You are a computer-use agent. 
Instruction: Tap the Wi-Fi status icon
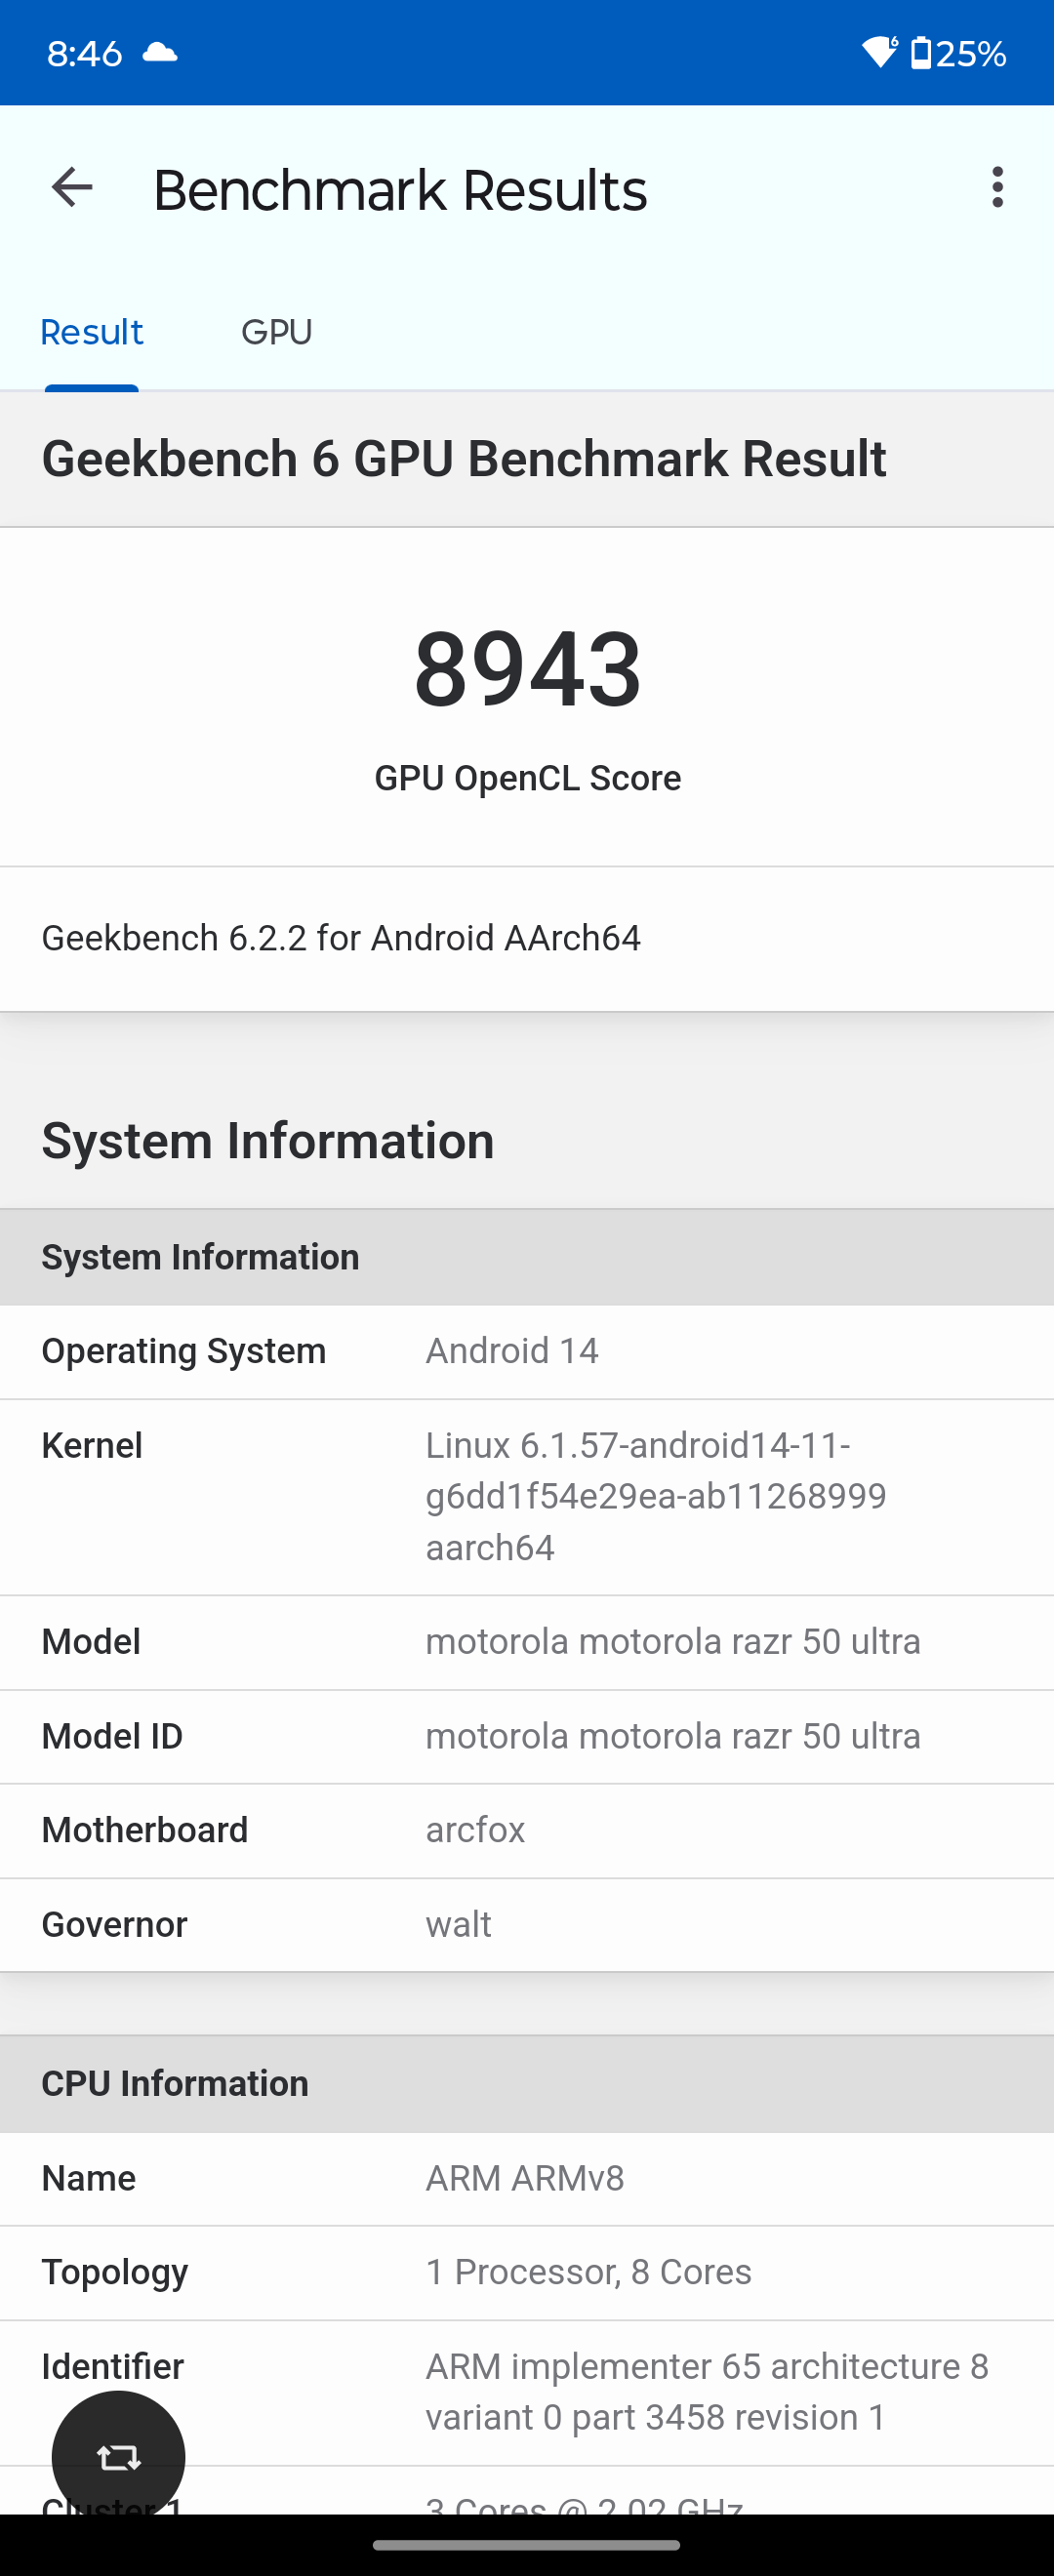tap(879, 52)
